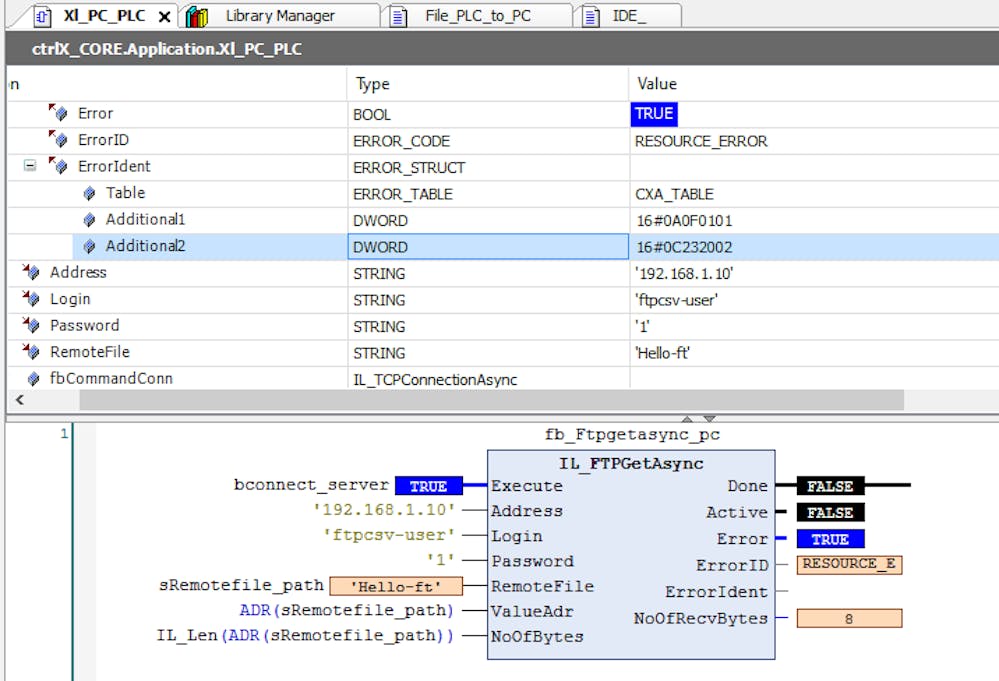The height and width of the screenshot is (681, 999).
Task: Click the fbCommandConn variable icon
Action: tap(32, 379)
